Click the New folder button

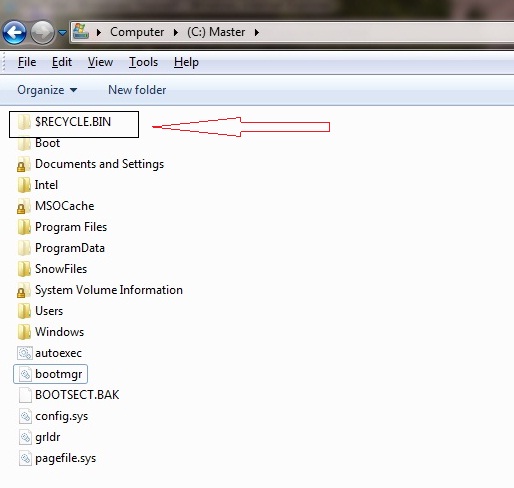coord(137,90)
